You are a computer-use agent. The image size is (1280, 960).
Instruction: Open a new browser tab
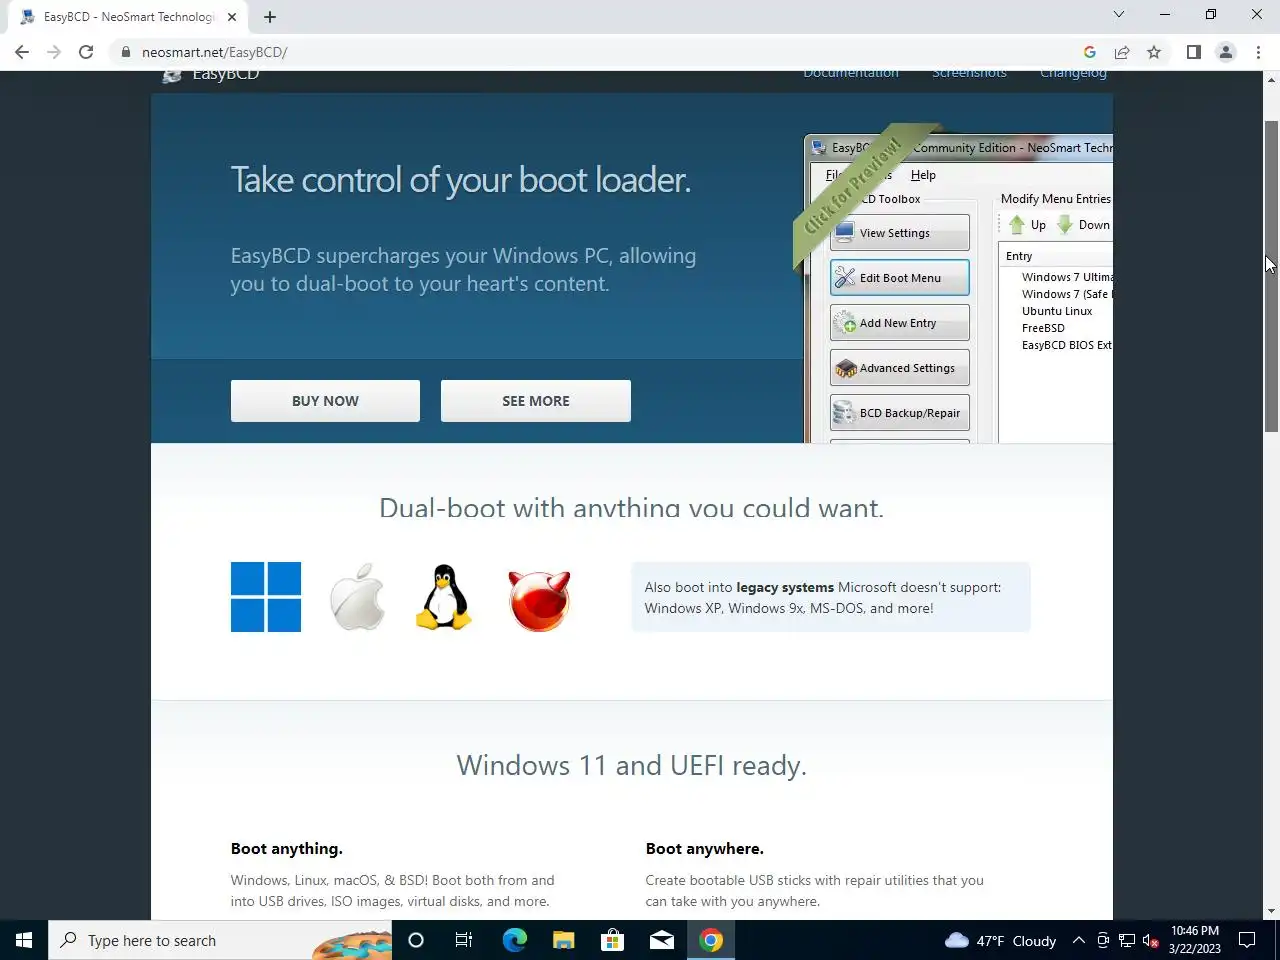(x=270, y=17)
